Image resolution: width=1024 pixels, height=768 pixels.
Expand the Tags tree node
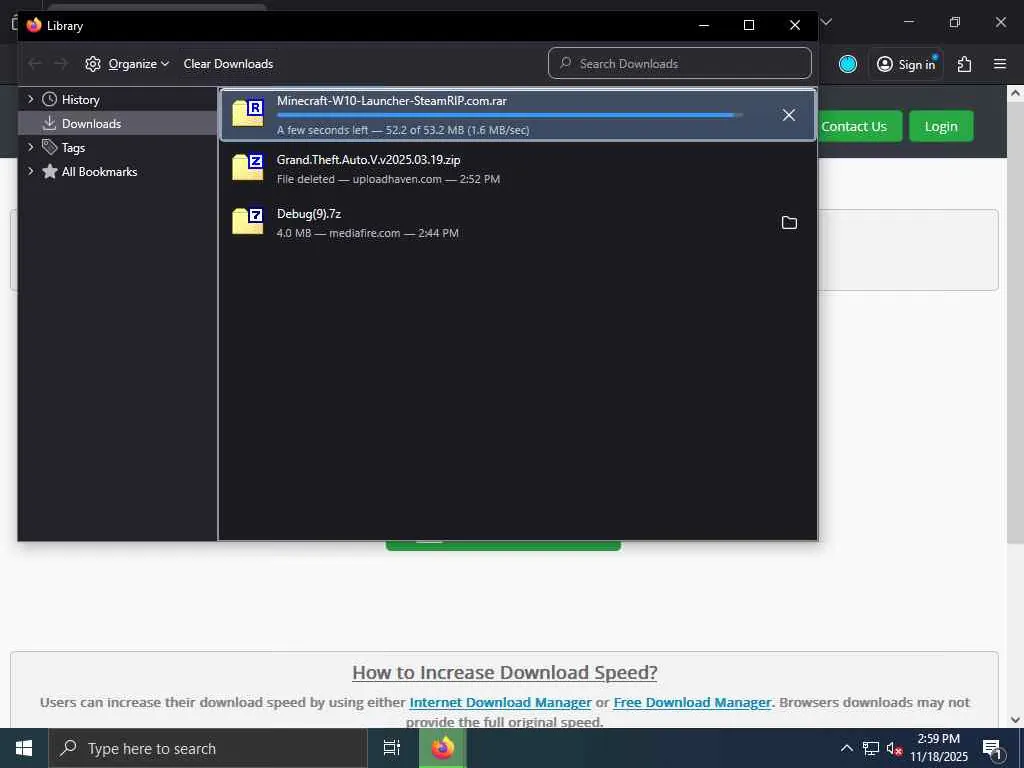pos(30,147)
